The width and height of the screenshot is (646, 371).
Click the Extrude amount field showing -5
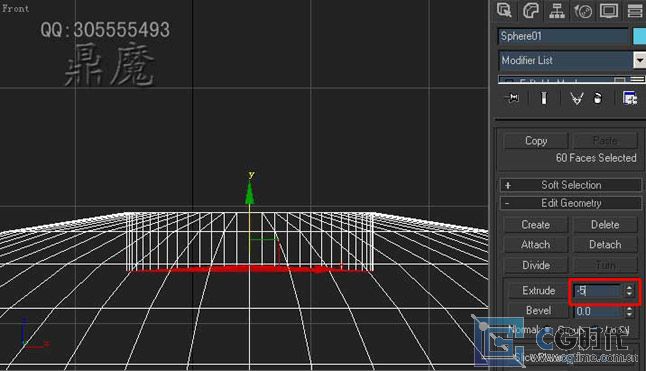click(597, 291)
